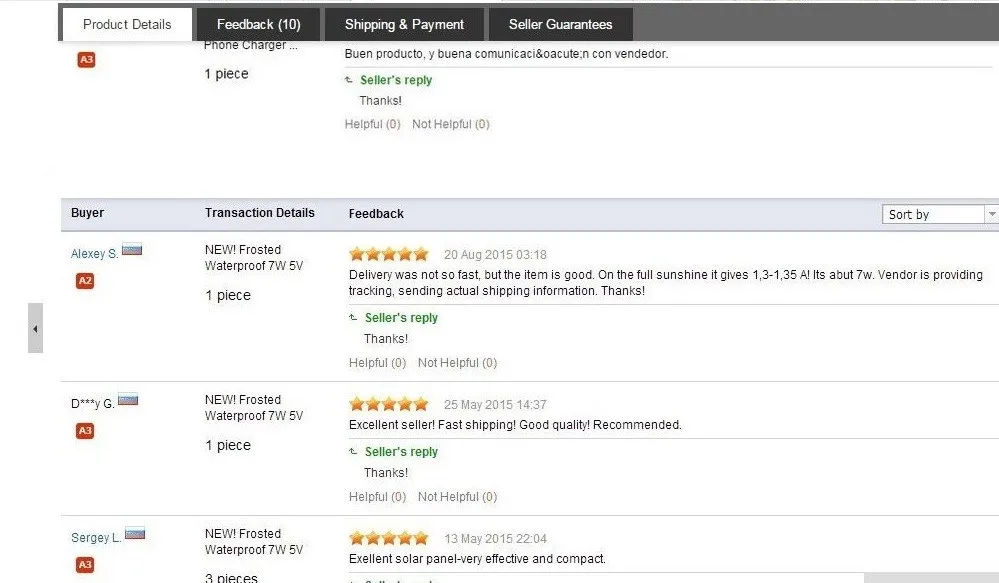Mark D***y G. review as Not Helpful
This screenshot has height=583, width=999.
457,496
